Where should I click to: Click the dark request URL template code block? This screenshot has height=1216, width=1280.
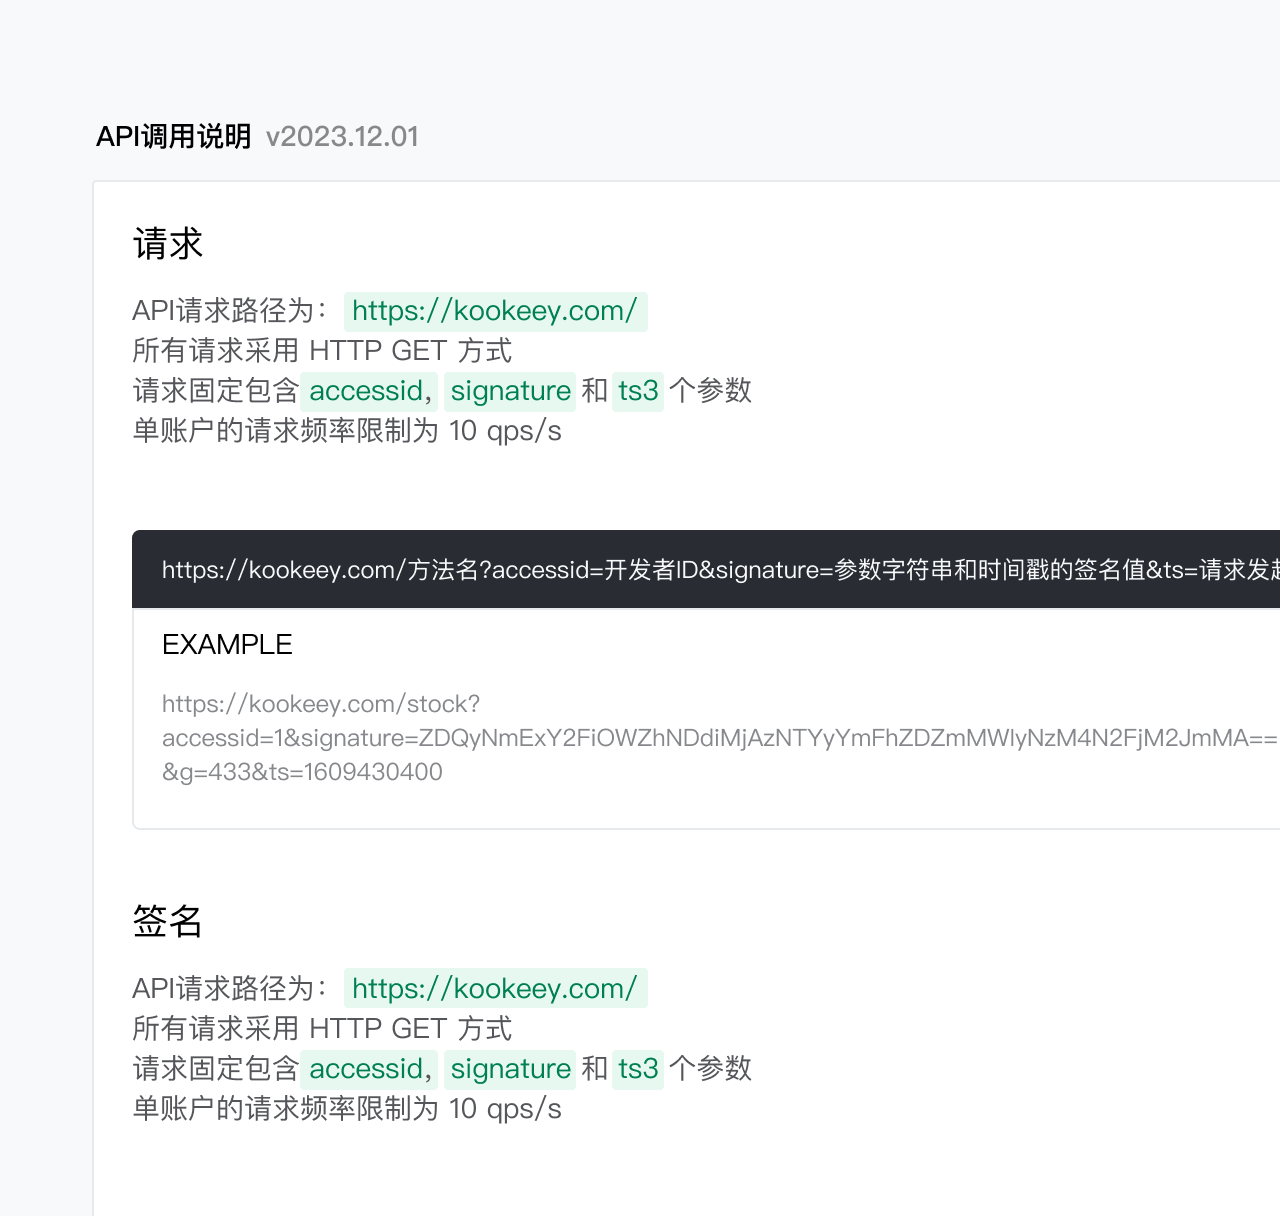coord(706,569)
